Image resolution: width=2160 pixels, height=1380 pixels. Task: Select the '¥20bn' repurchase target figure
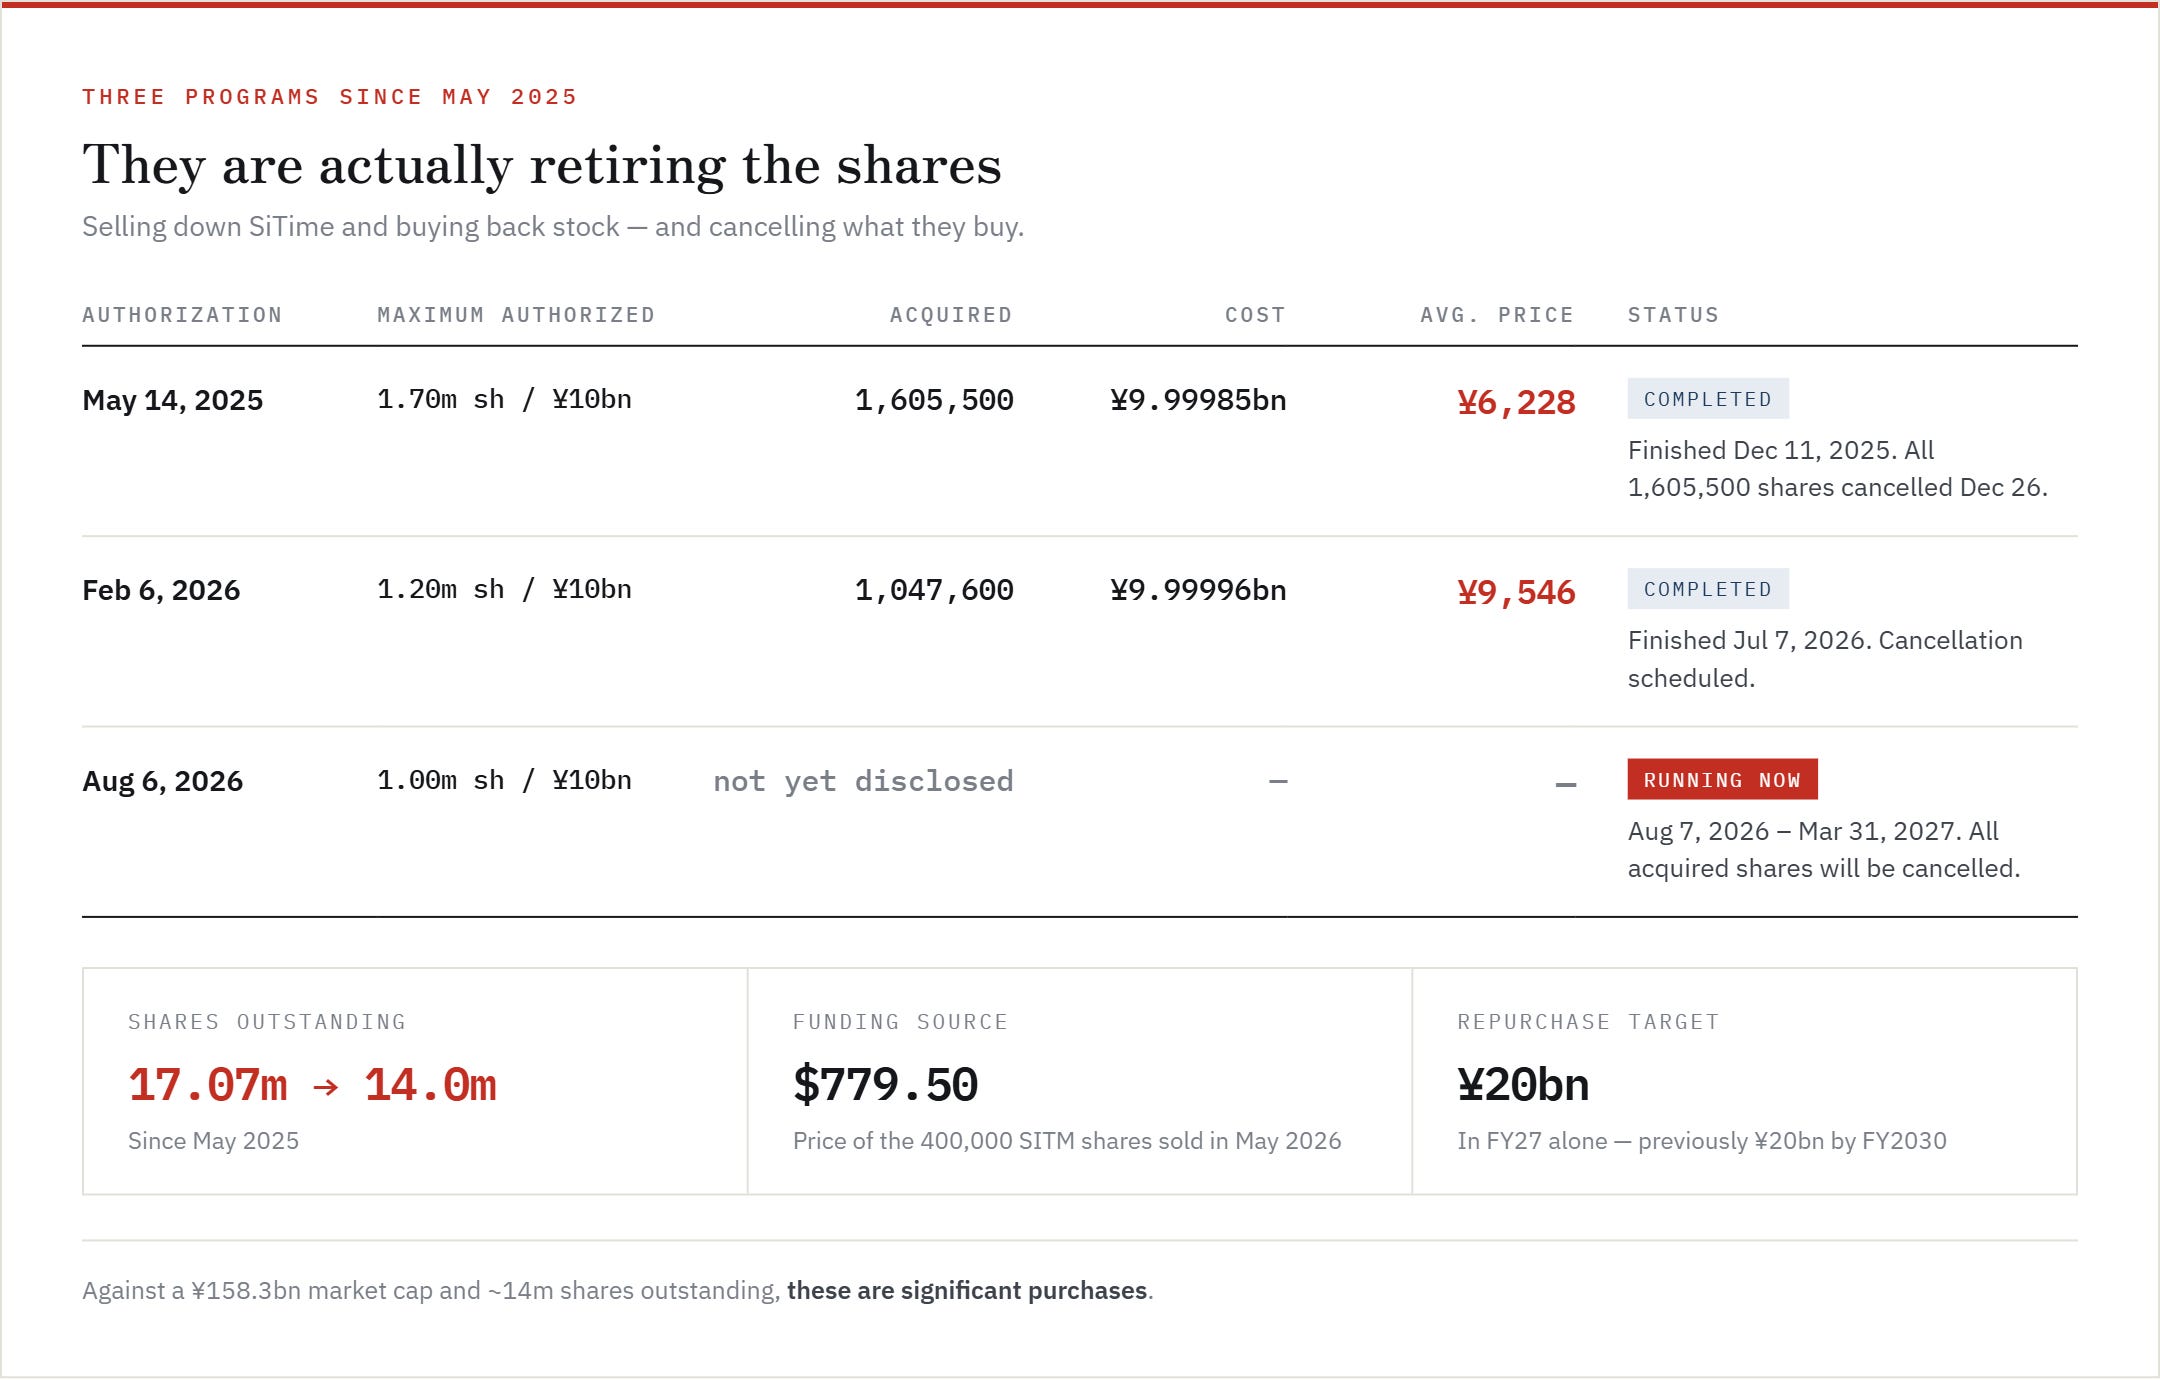(1523, 1085)
